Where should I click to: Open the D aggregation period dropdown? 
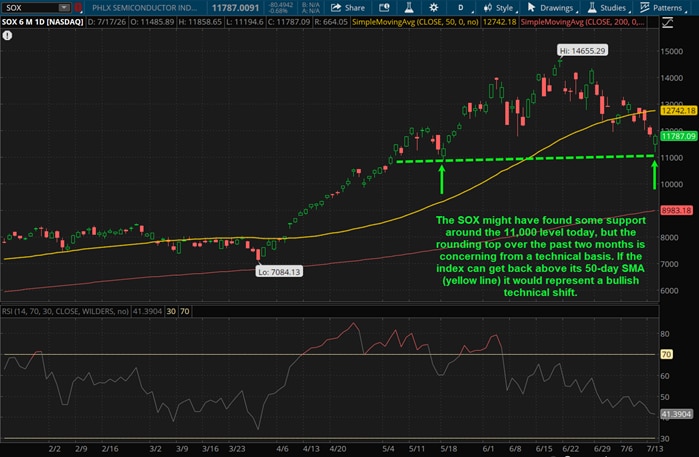coord(464,8)
